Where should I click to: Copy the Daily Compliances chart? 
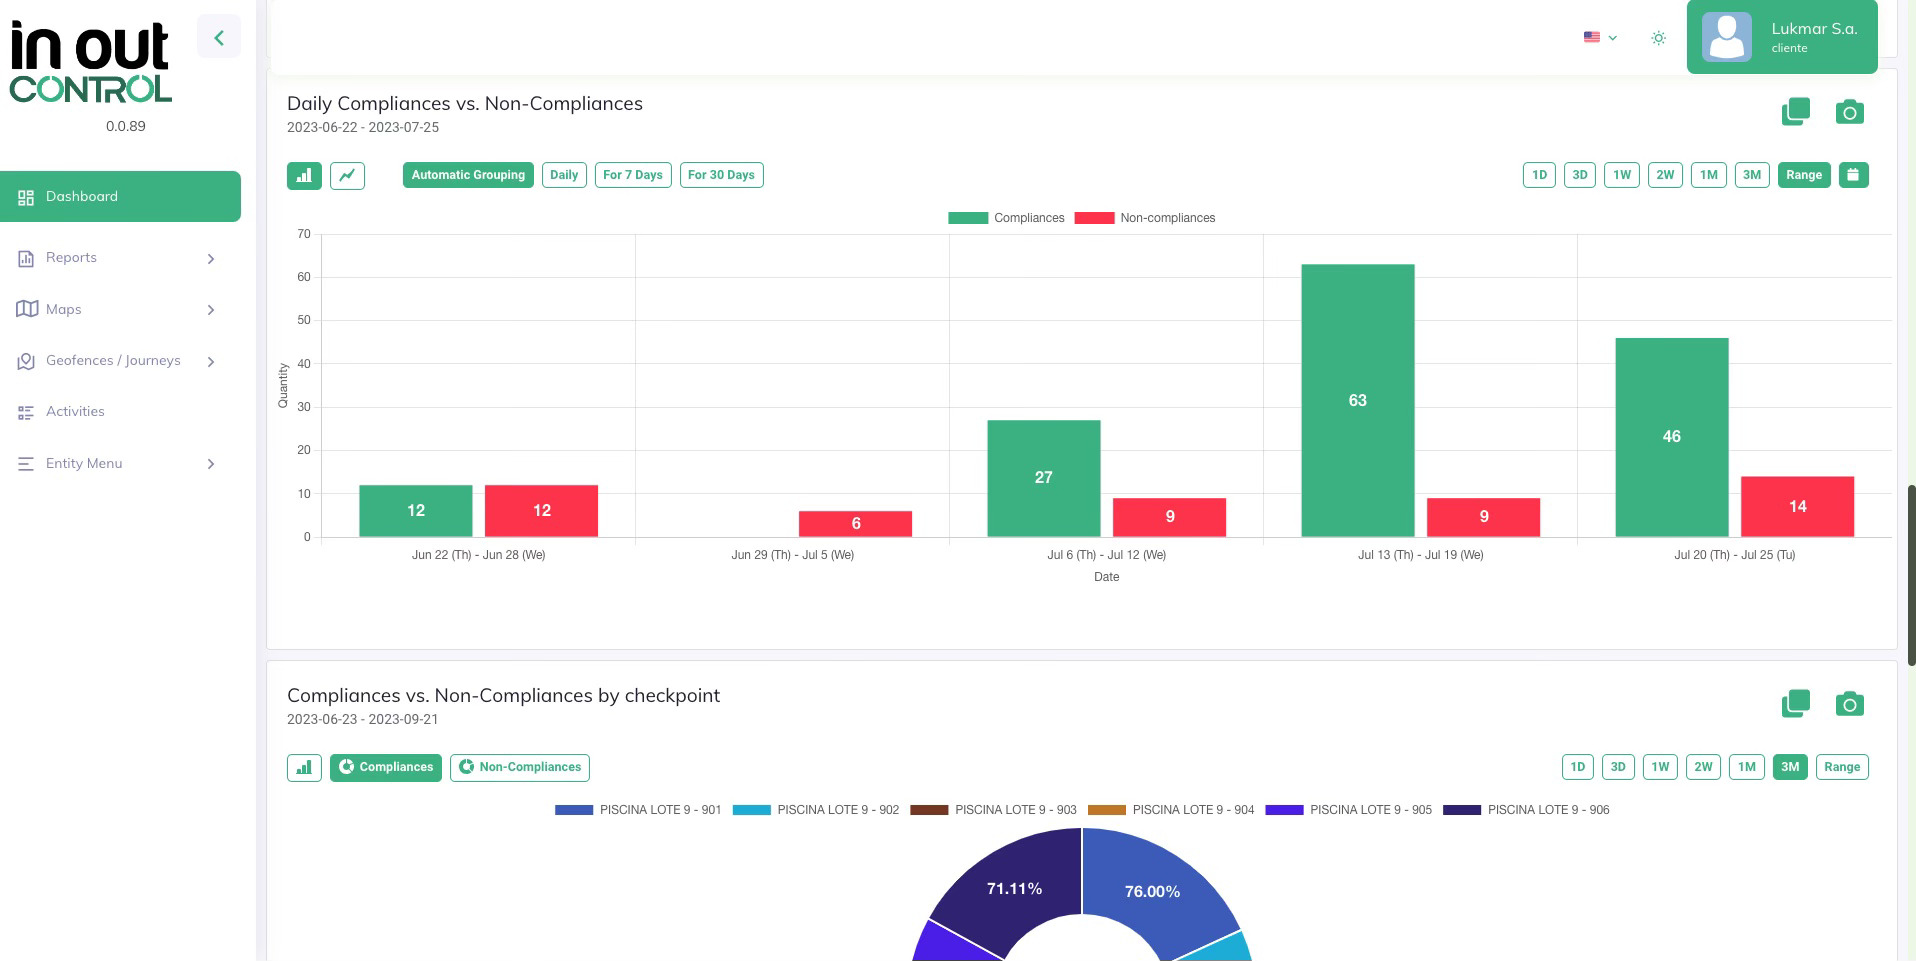[x=1795, y=111]
